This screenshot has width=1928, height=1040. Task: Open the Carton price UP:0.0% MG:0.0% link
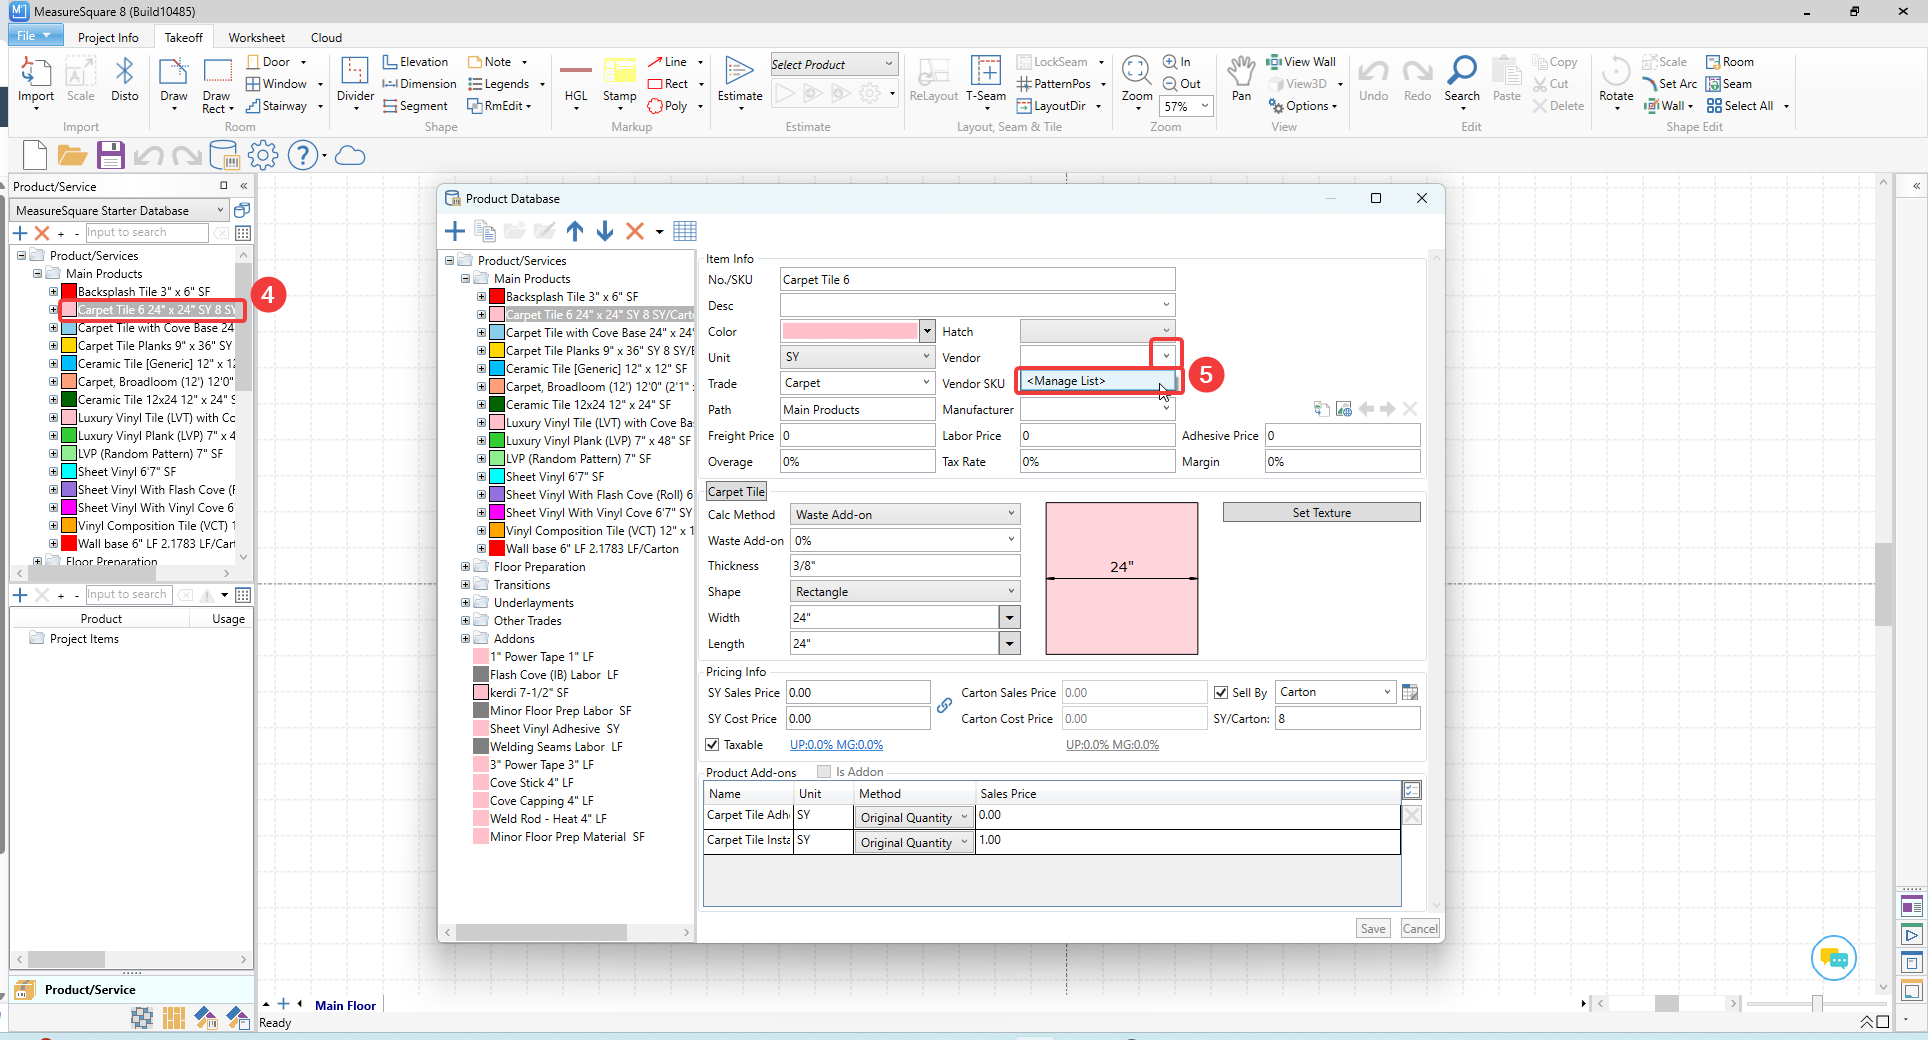[1112, 745]
